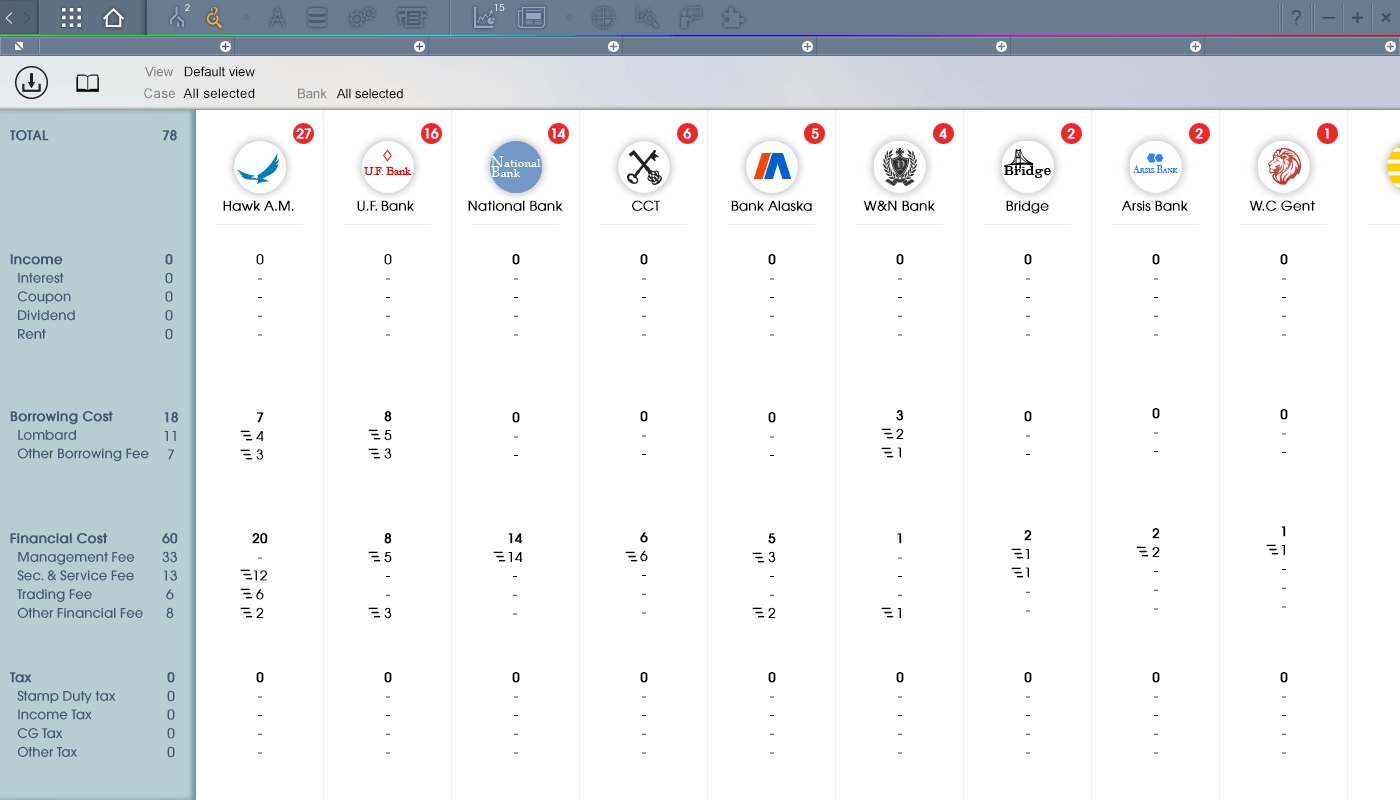The image size is (1400, 800).
Task: Open the newspaper report icon
Action: [x=531, y=17]
